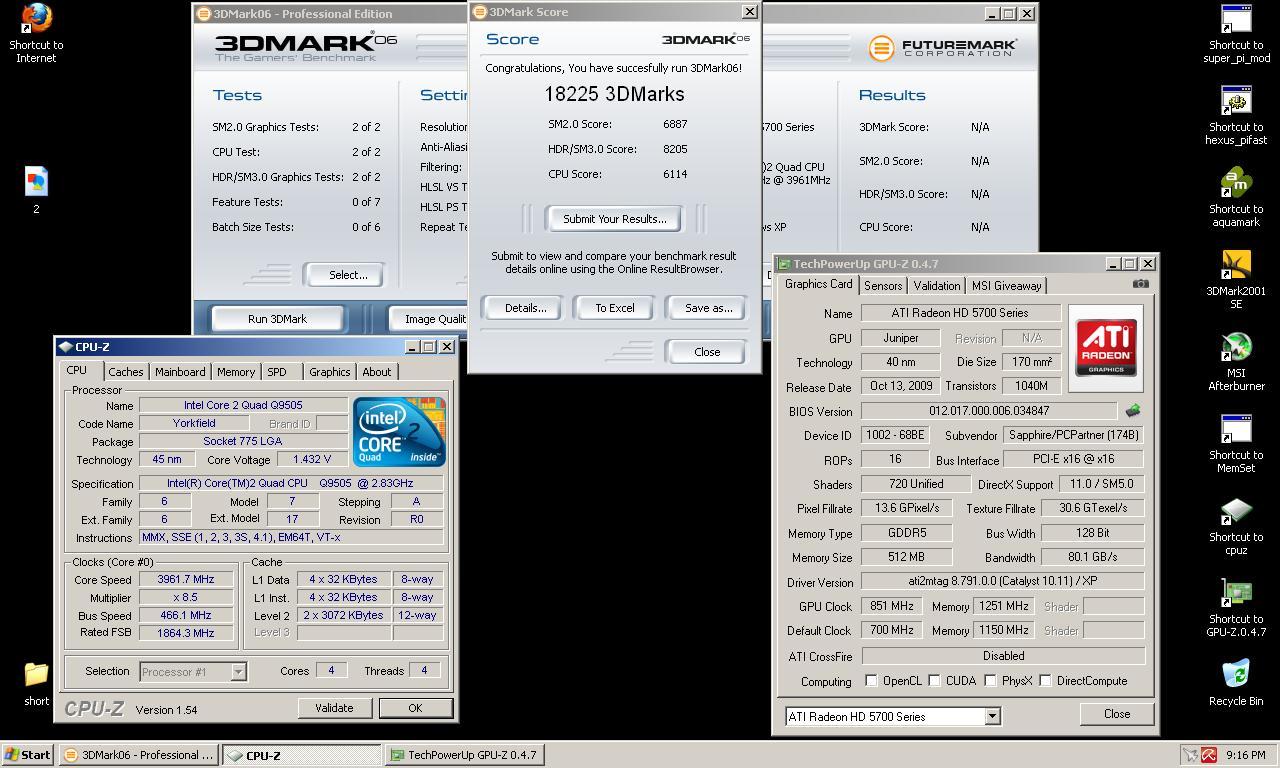Click Submit Your Results button
This screenshot has width=1280, height=768.
[x=615, y=219]
